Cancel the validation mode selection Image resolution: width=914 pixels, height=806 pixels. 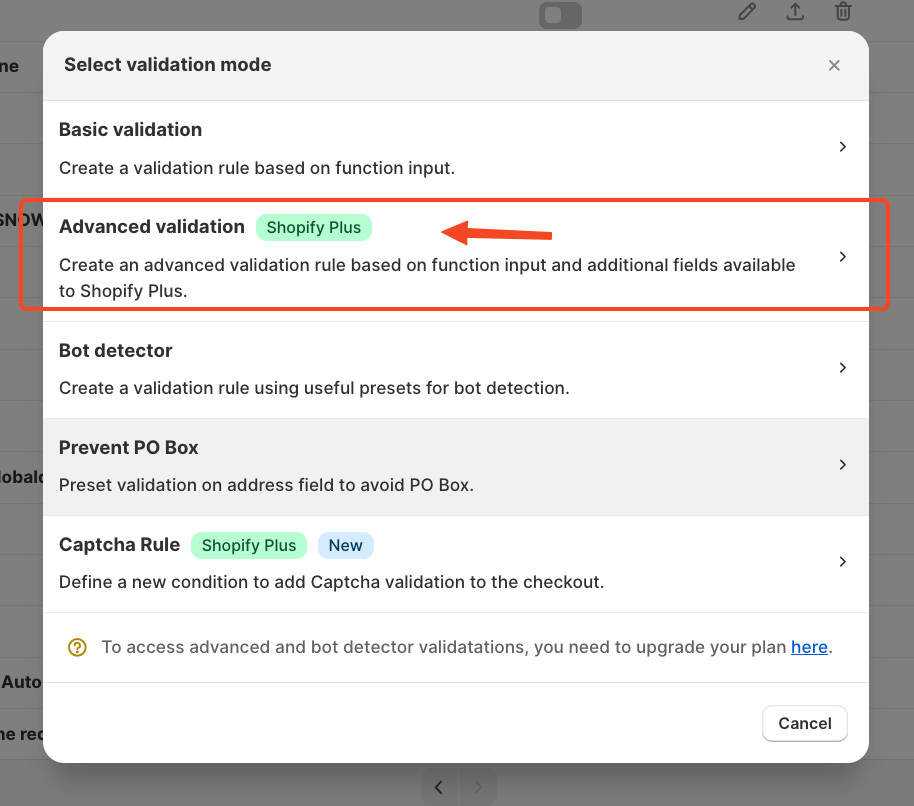[804, 723]
